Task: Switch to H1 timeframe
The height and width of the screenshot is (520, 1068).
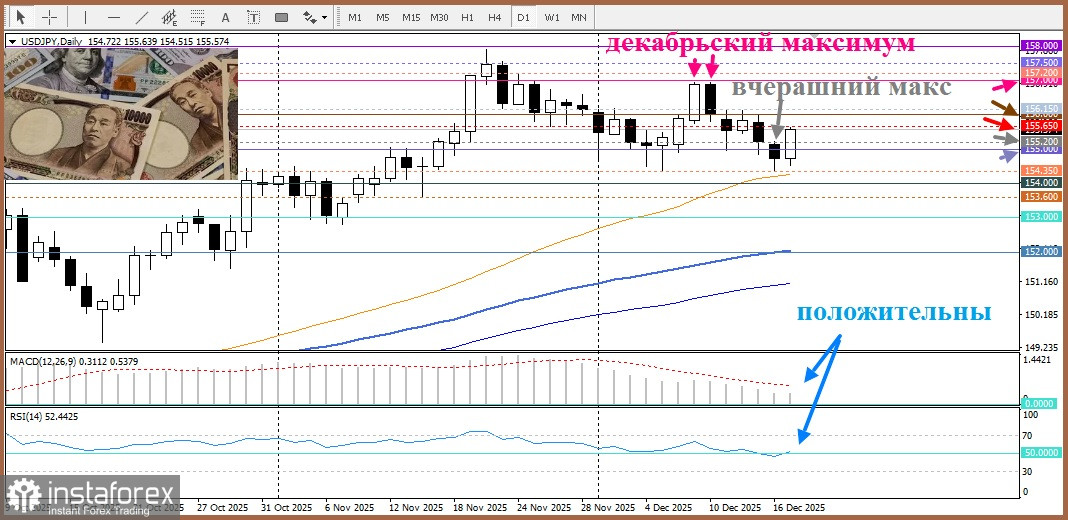Action: coord(467,17)
